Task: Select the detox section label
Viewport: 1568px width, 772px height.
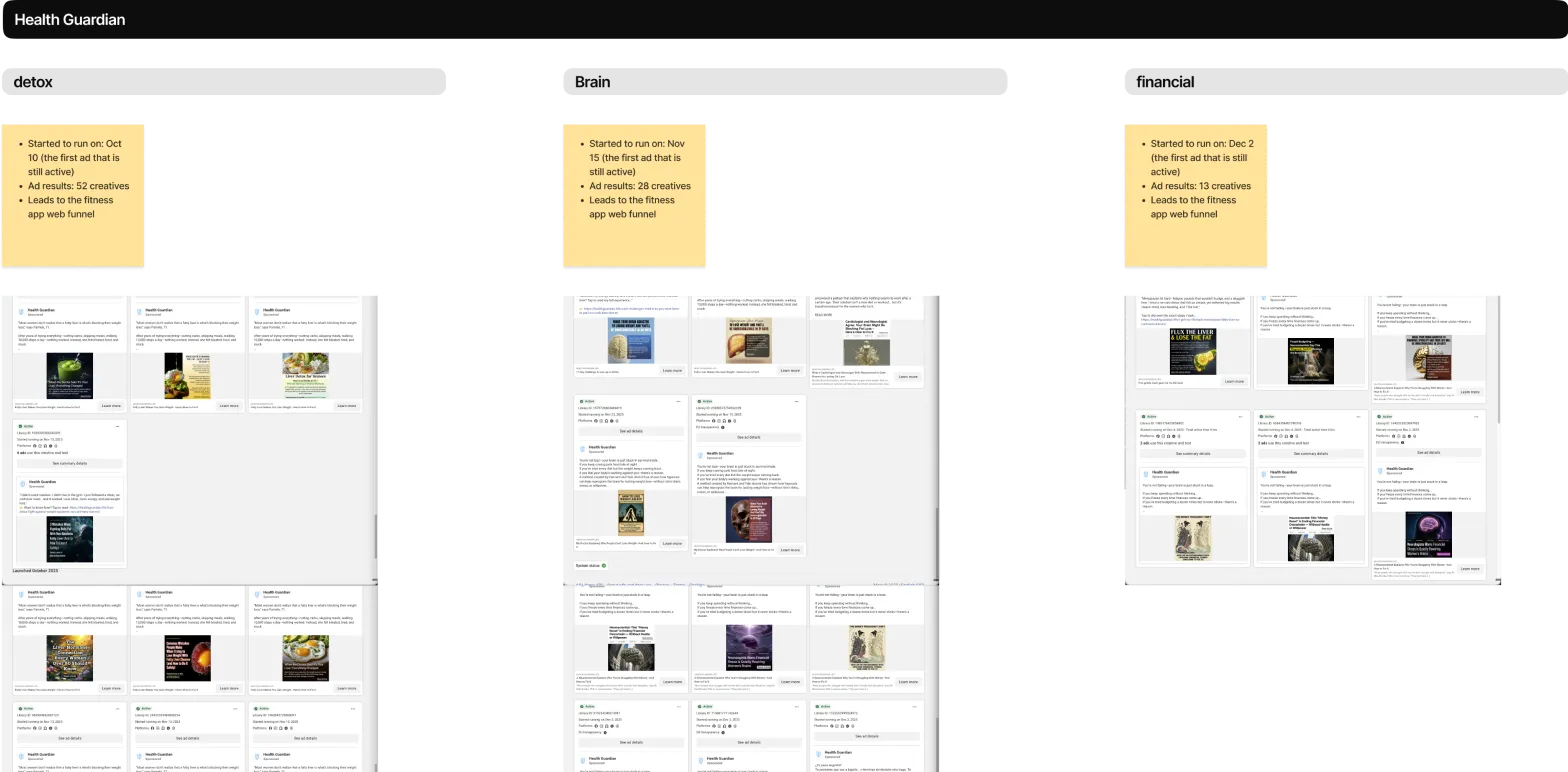Action: pos(224,82)
